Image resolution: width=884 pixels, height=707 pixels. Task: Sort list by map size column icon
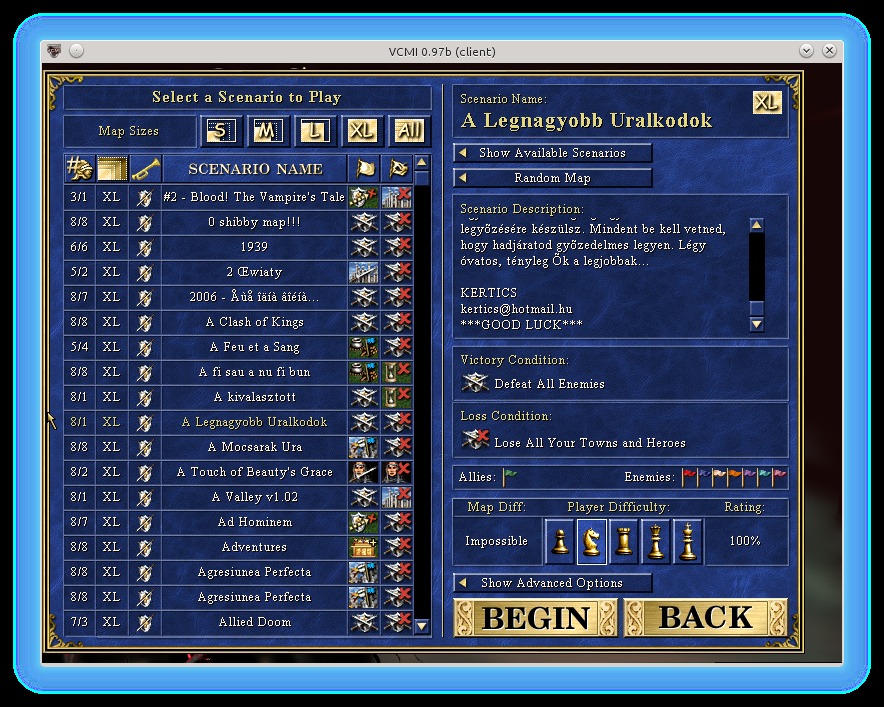(112, 169)
